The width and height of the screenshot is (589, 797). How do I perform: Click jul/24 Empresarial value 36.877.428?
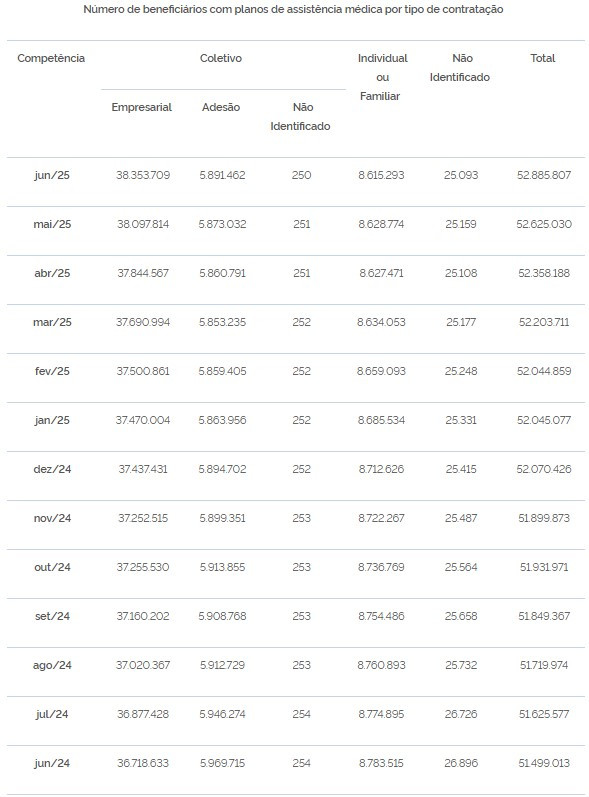point(143,714)
